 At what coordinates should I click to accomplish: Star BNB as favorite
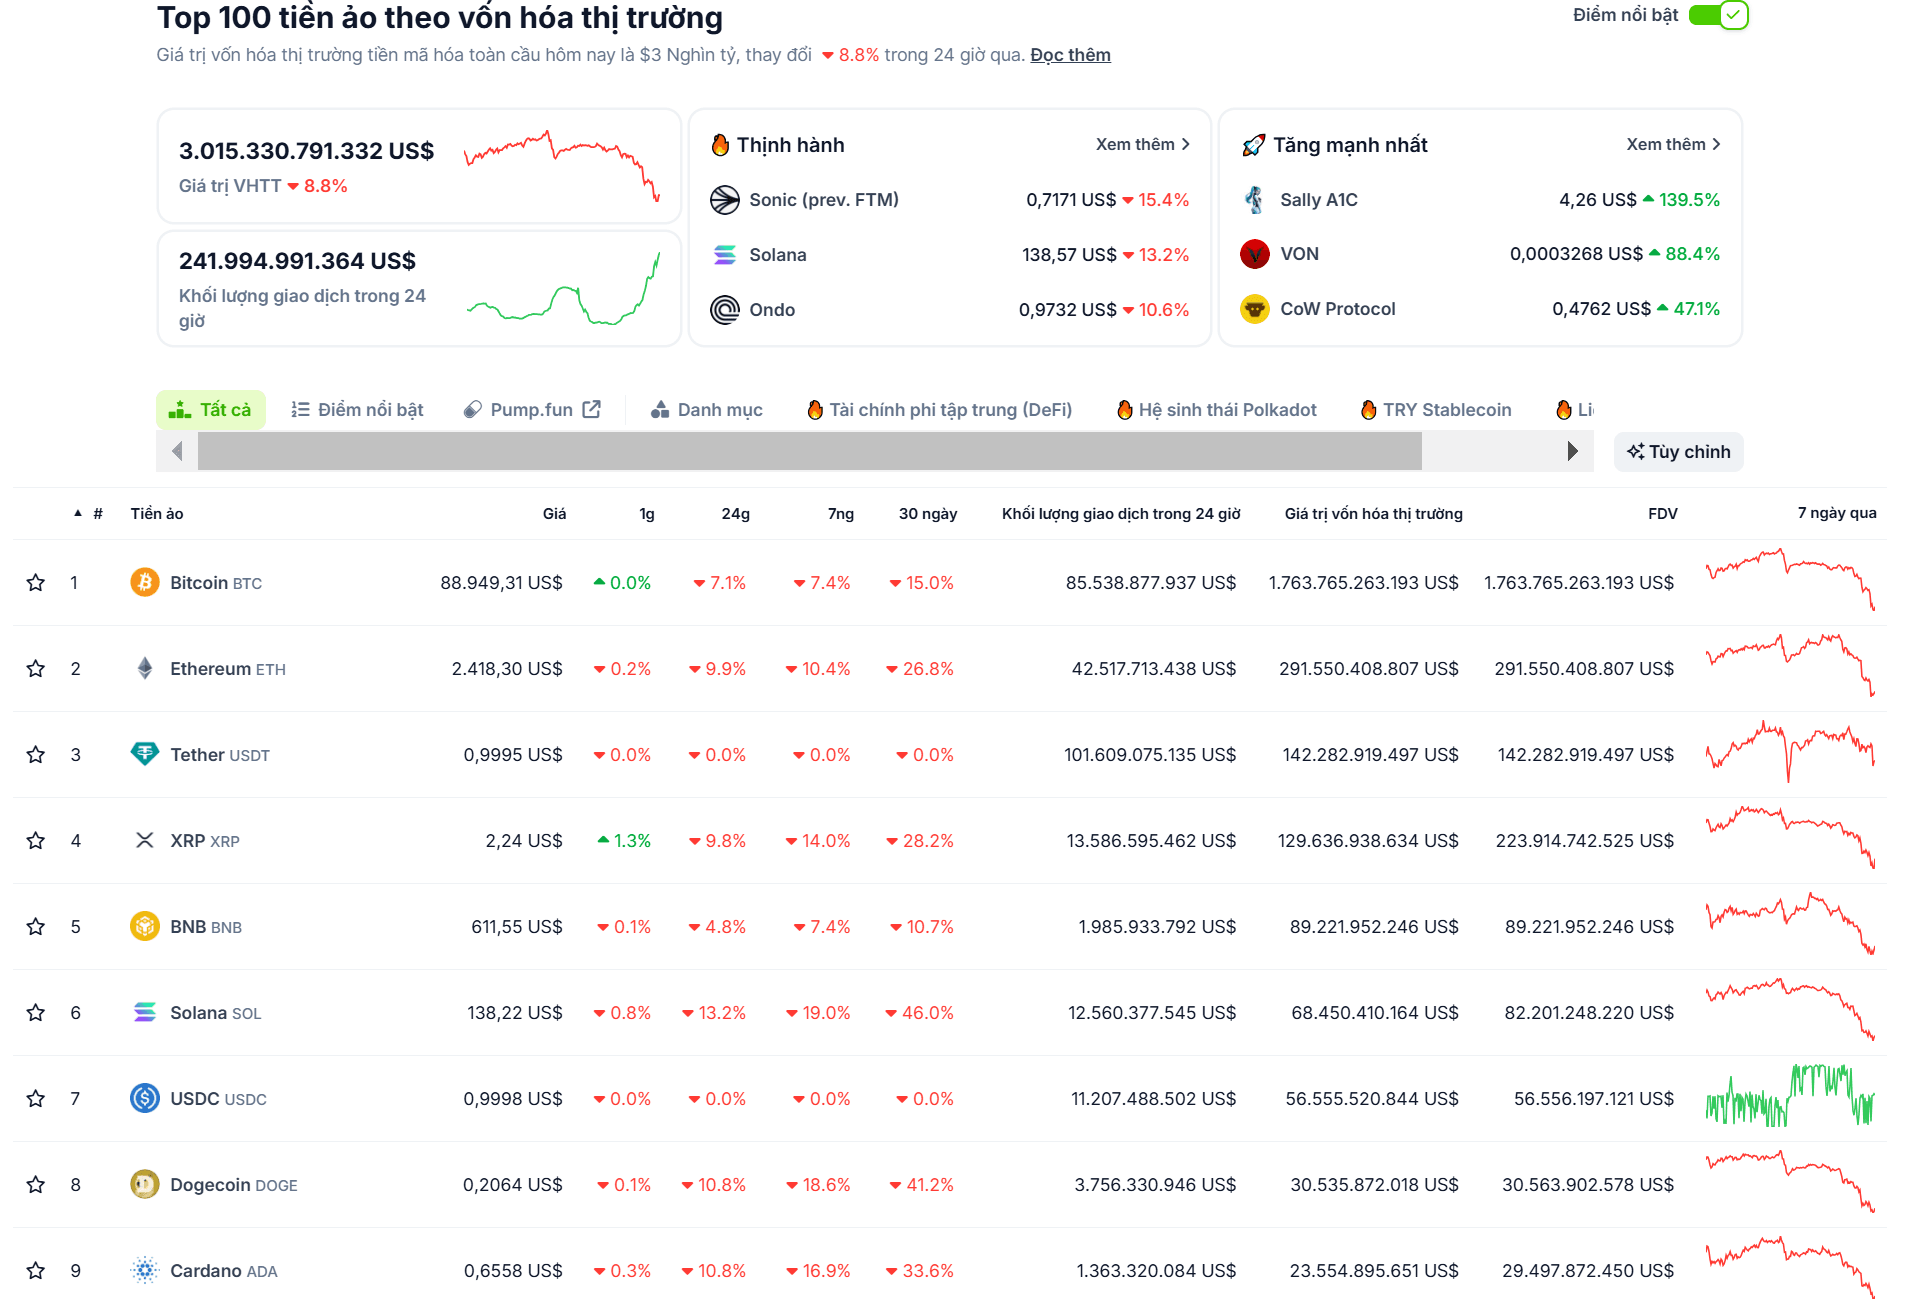36,926
